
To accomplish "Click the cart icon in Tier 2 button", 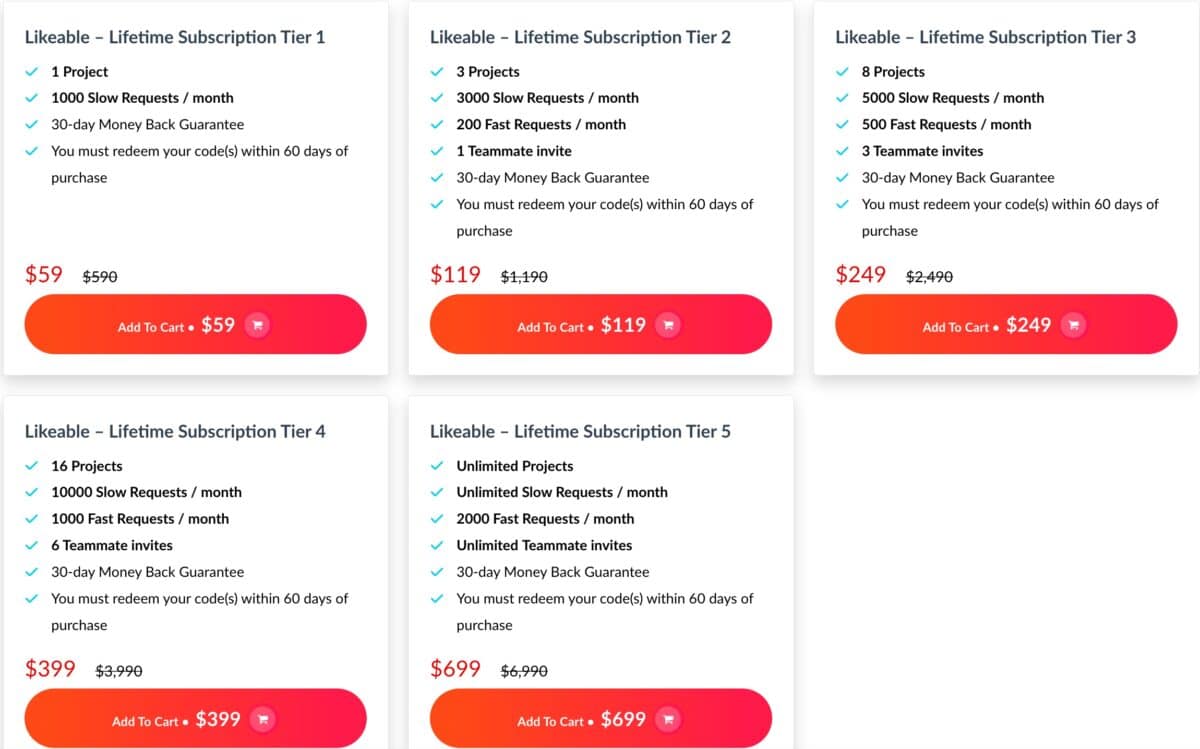I will [x=669, y=325].
